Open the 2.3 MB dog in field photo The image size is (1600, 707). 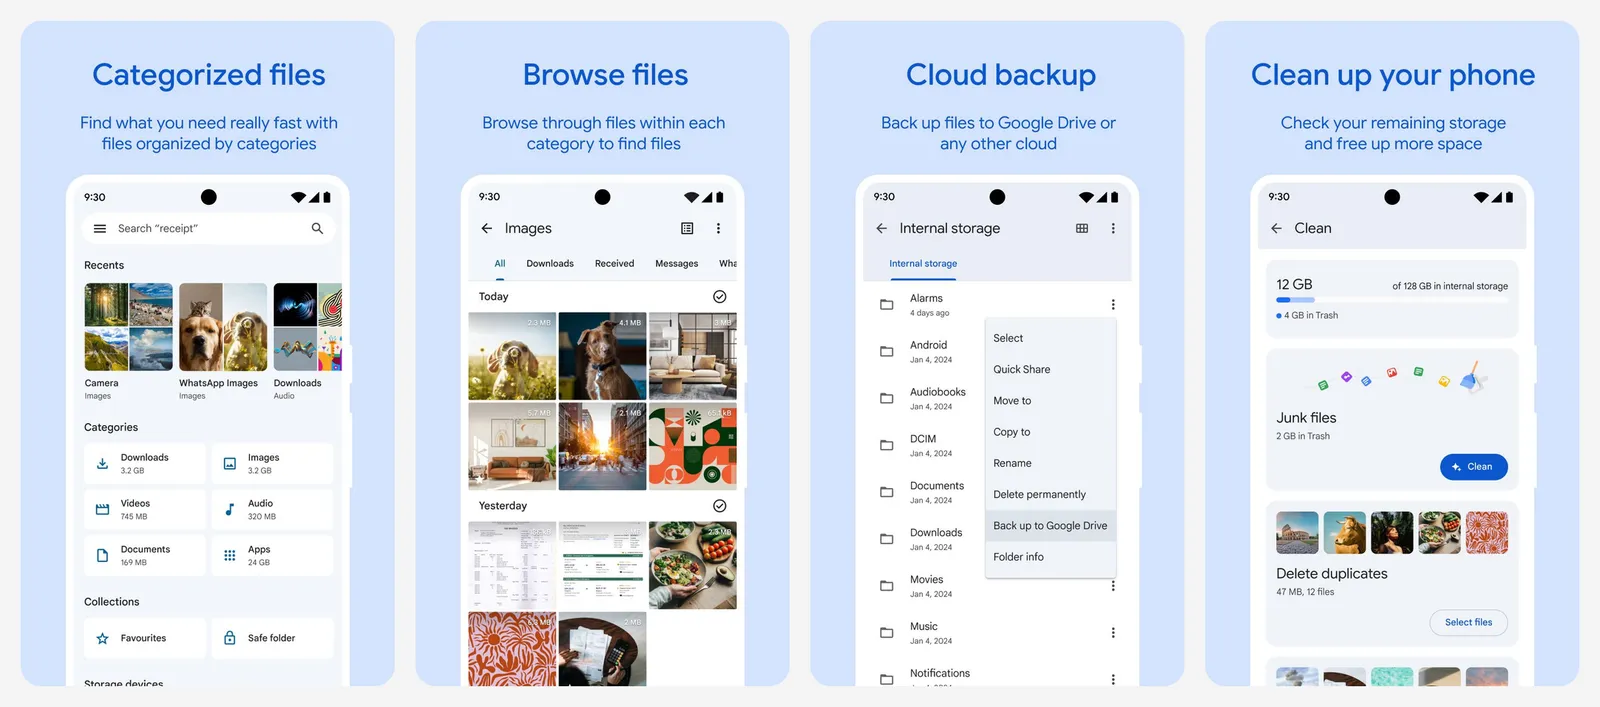pyautogui.click(x=512, y=356)
